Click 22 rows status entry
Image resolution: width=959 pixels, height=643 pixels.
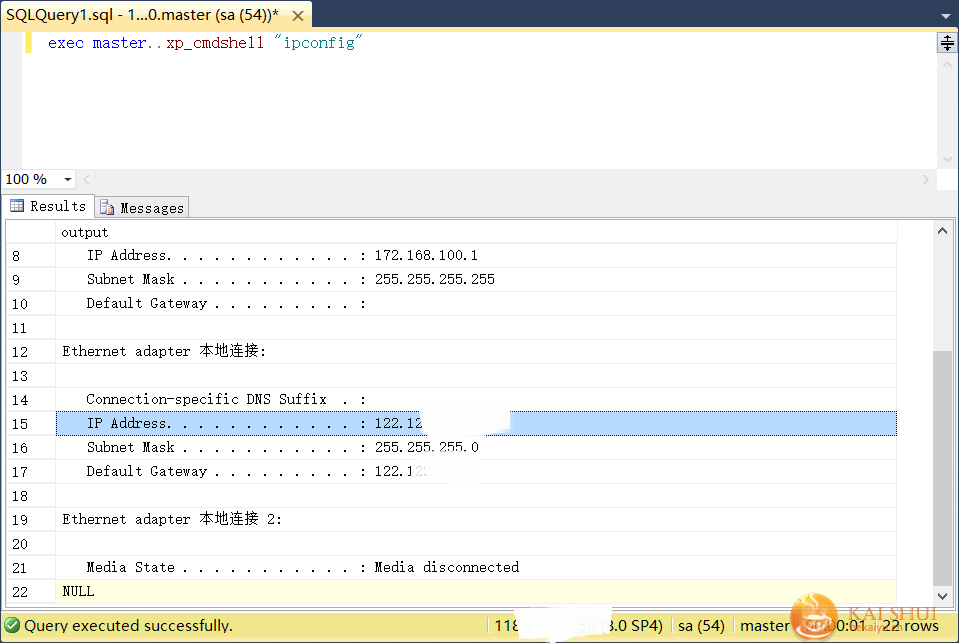910,625
